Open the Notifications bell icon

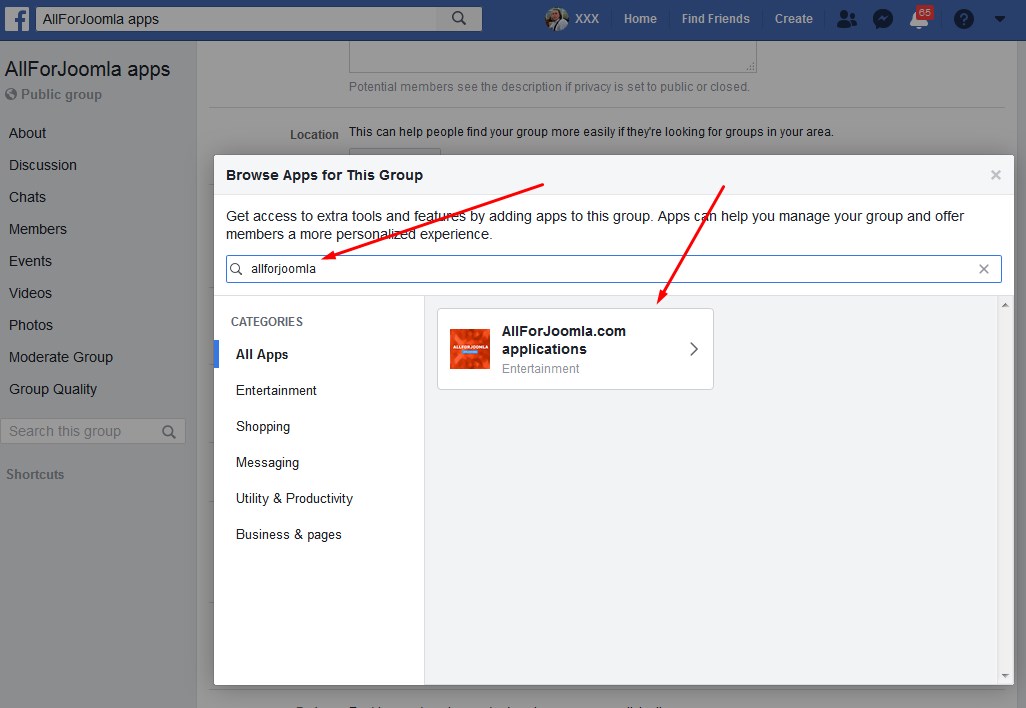[919, 19]
